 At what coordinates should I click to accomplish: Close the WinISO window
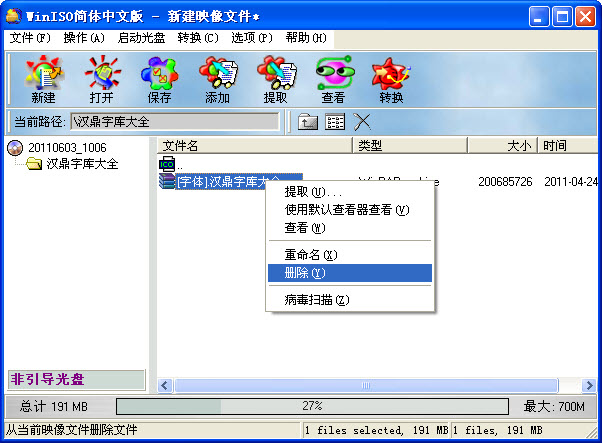point(585,17)
